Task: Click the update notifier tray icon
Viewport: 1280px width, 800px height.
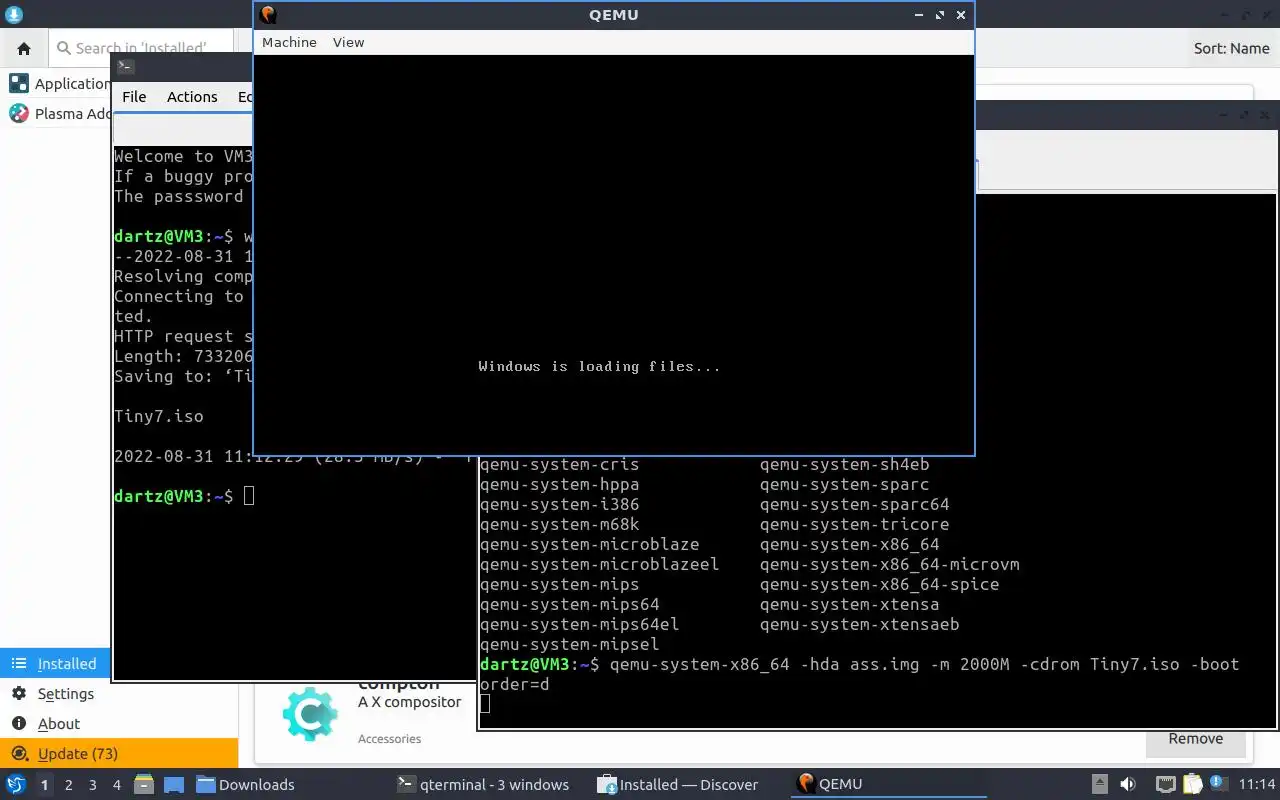Action: pyautogui.click(x=1217, y=784)
